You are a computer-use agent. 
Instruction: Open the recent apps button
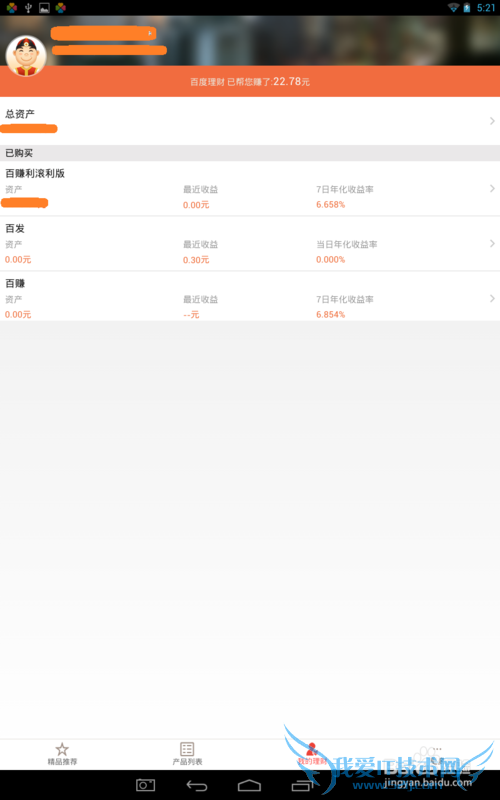302,785
